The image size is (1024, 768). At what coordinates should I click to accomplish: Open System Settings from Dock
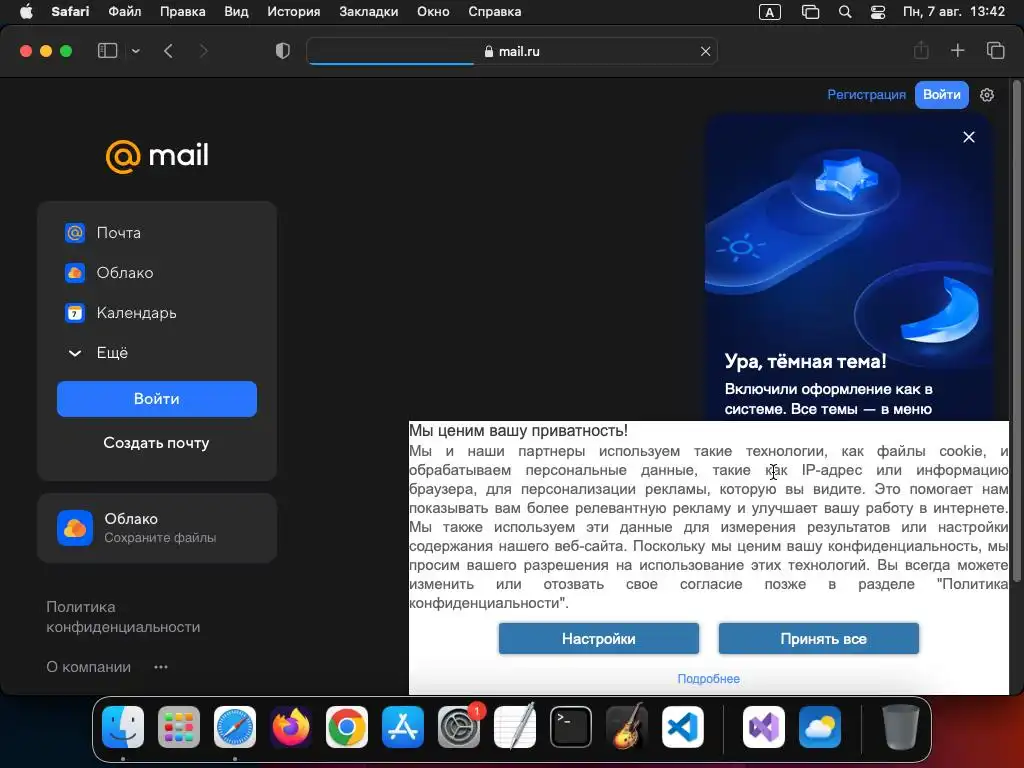point(459,727)
